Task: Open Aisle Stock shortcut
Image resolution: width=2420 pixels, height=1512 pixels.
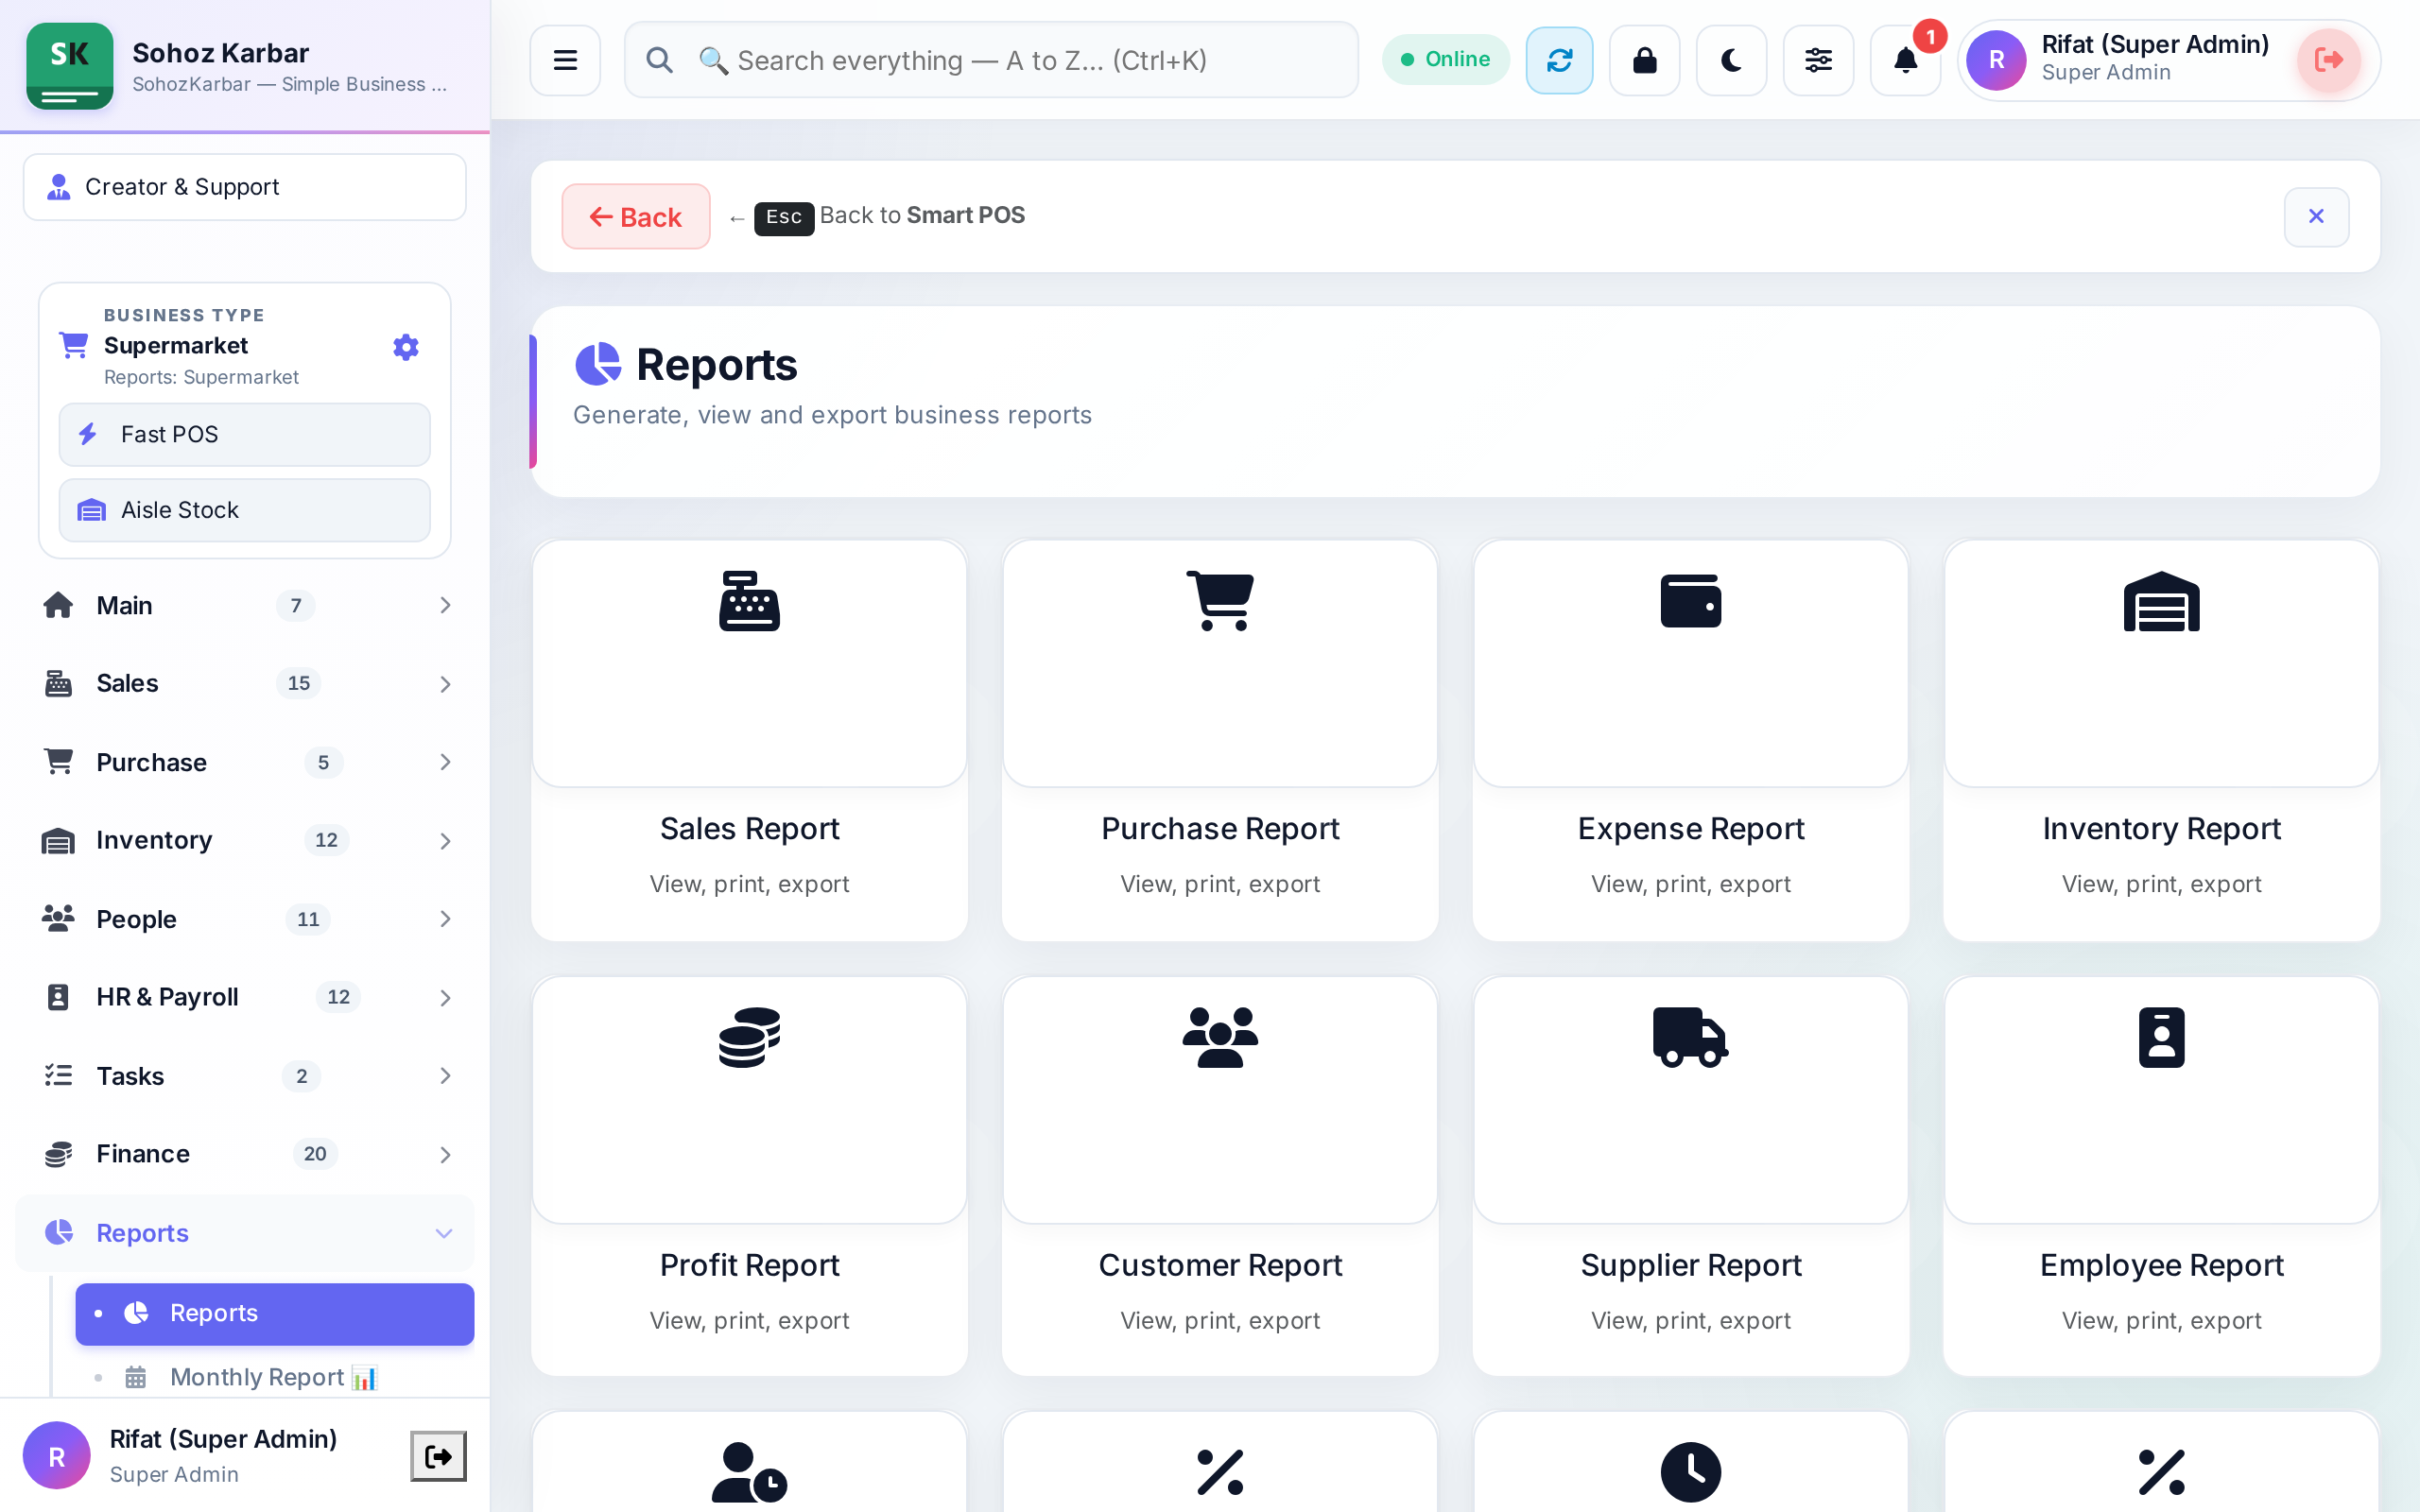Action: coord(245,510)
